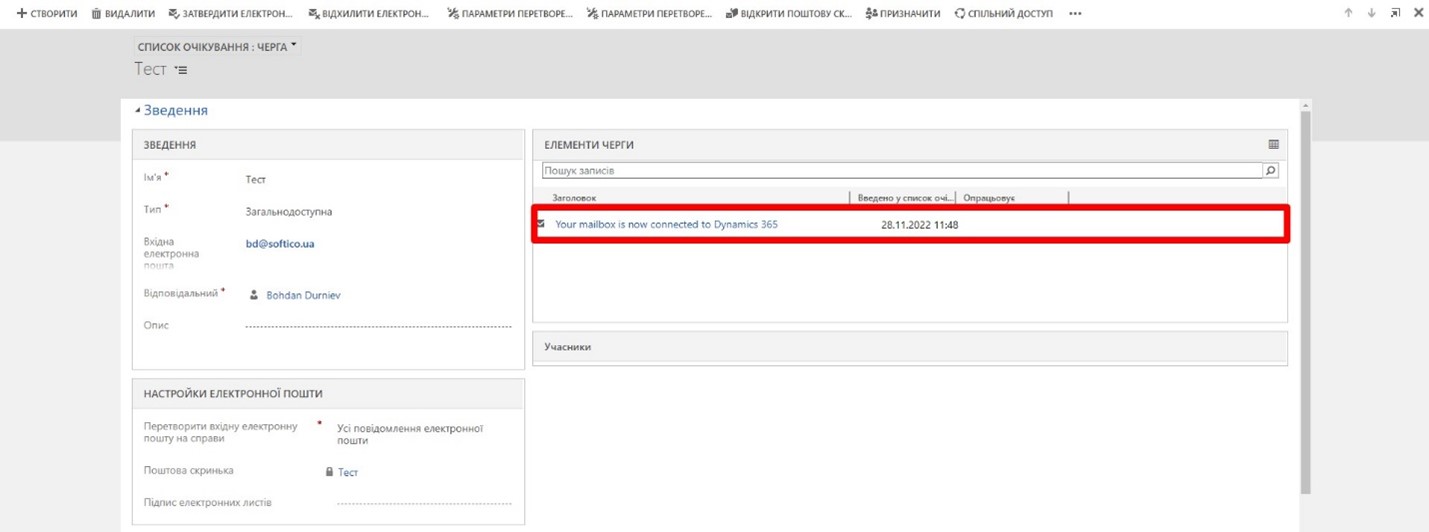Click the Створити (create) plus icon
Image resolution: width=1429 pixels, height=532 pixels.
[21, 14]
